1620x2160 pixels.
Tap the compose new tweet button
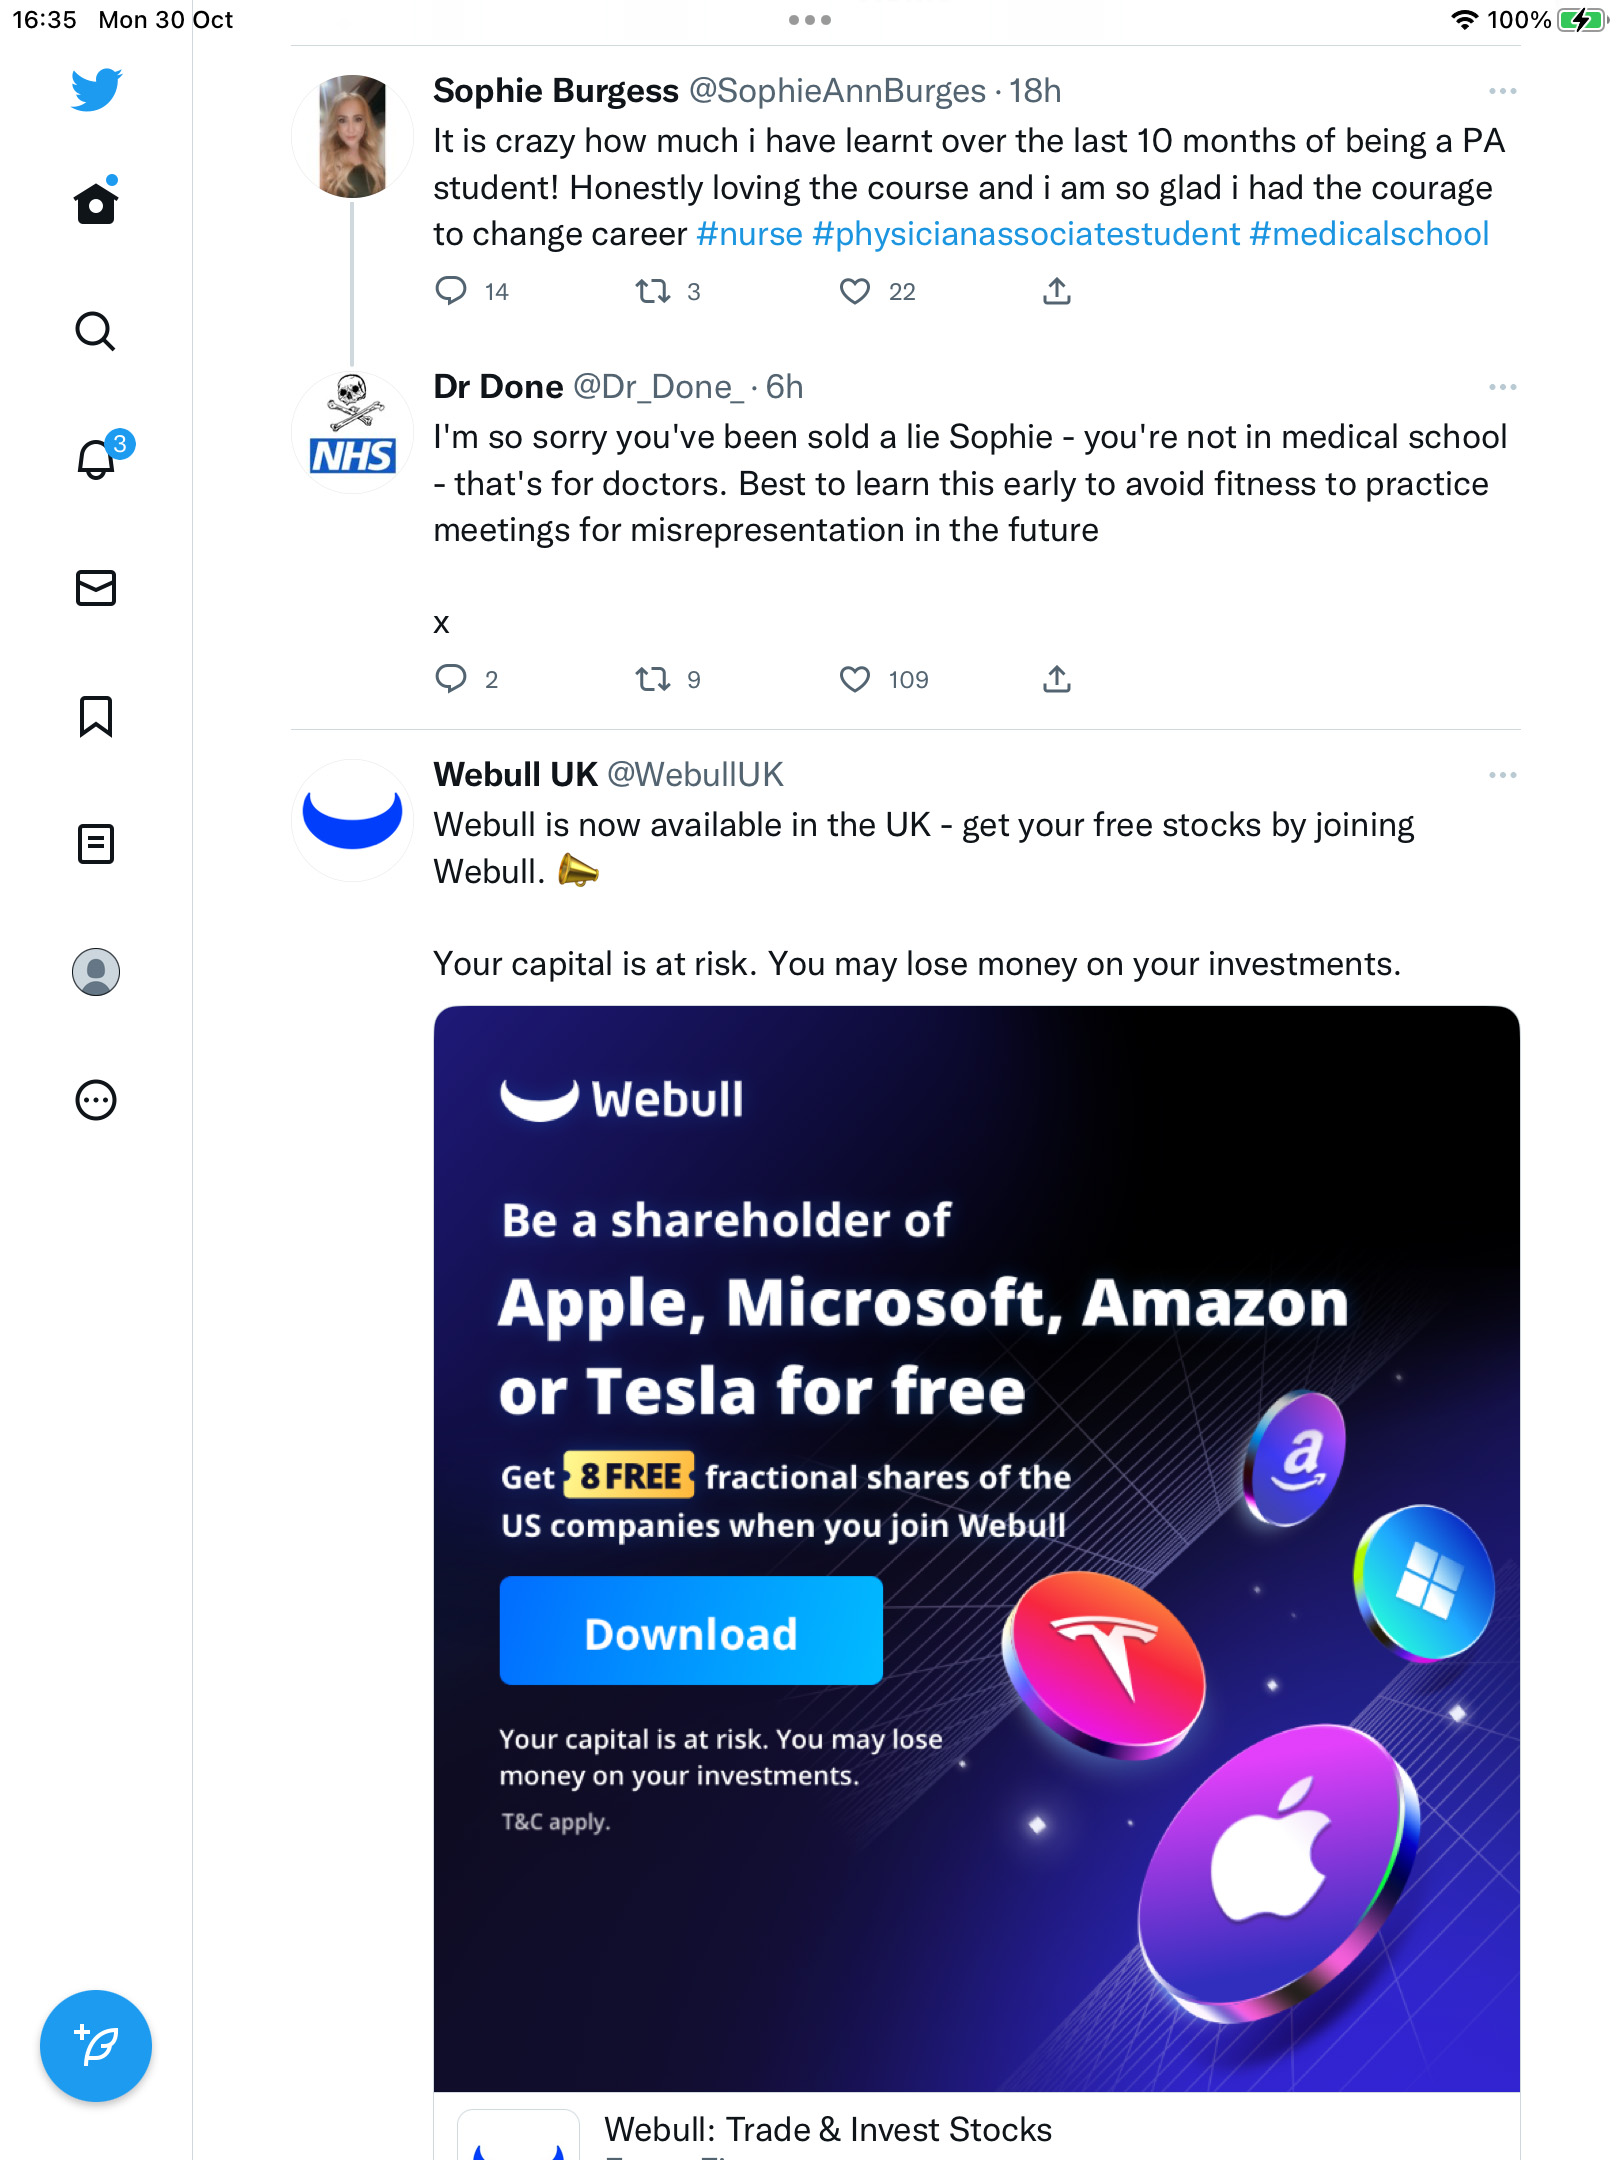point(96,2046)
